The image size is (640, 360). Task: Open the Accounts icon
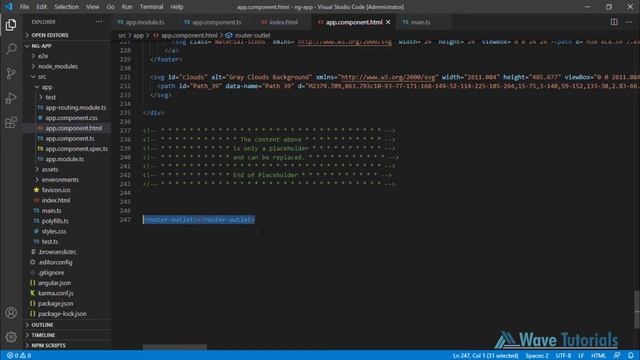tap(11, 313)
